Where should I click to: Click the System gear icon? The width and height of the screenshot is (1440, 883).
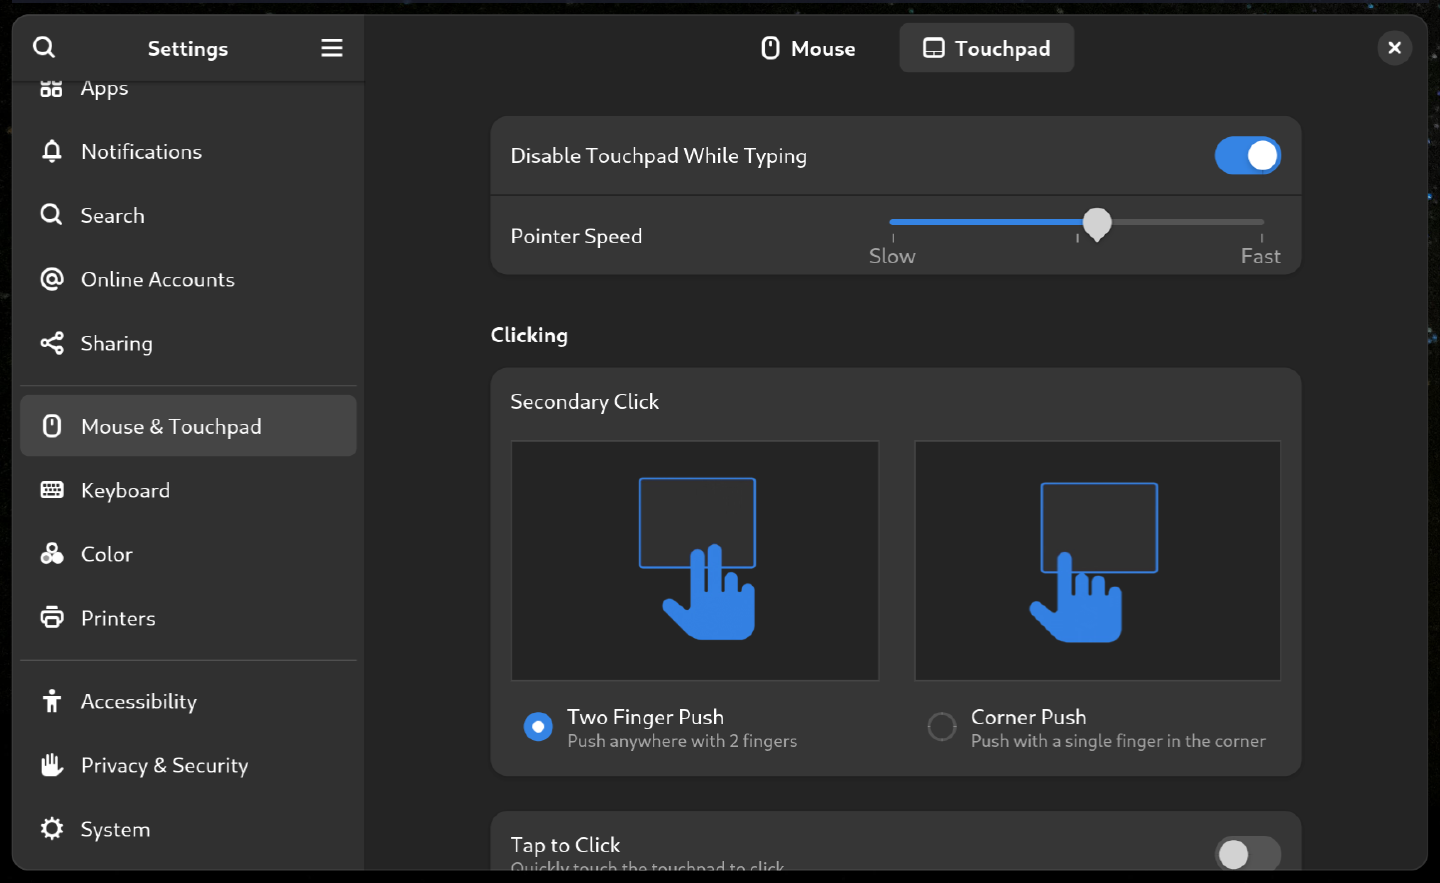[x=52, y=829]
